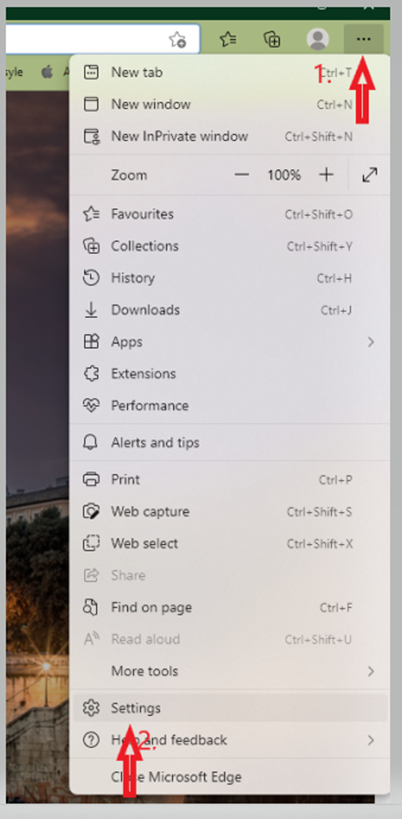Expand the More tools submenu
The height and width of the screenshot is (819, 402).
click(x=230, y=671)
